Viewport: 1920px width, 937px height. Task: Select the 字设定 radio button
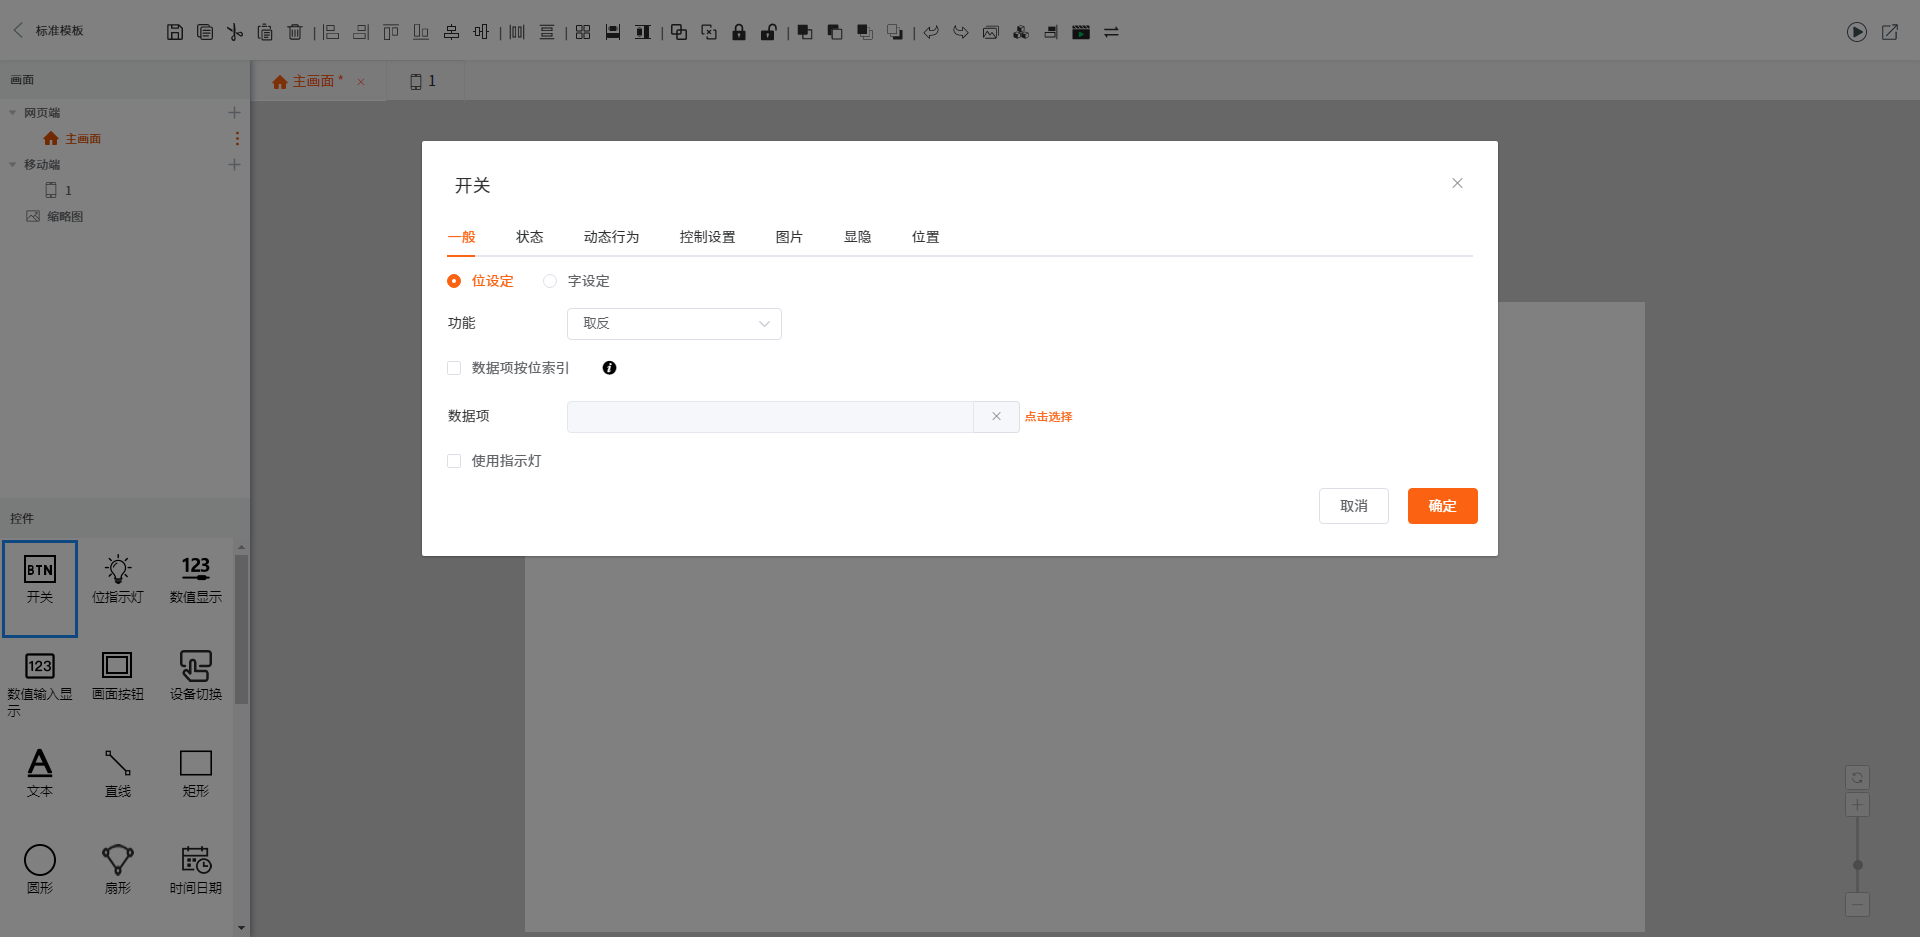(550, 281)
